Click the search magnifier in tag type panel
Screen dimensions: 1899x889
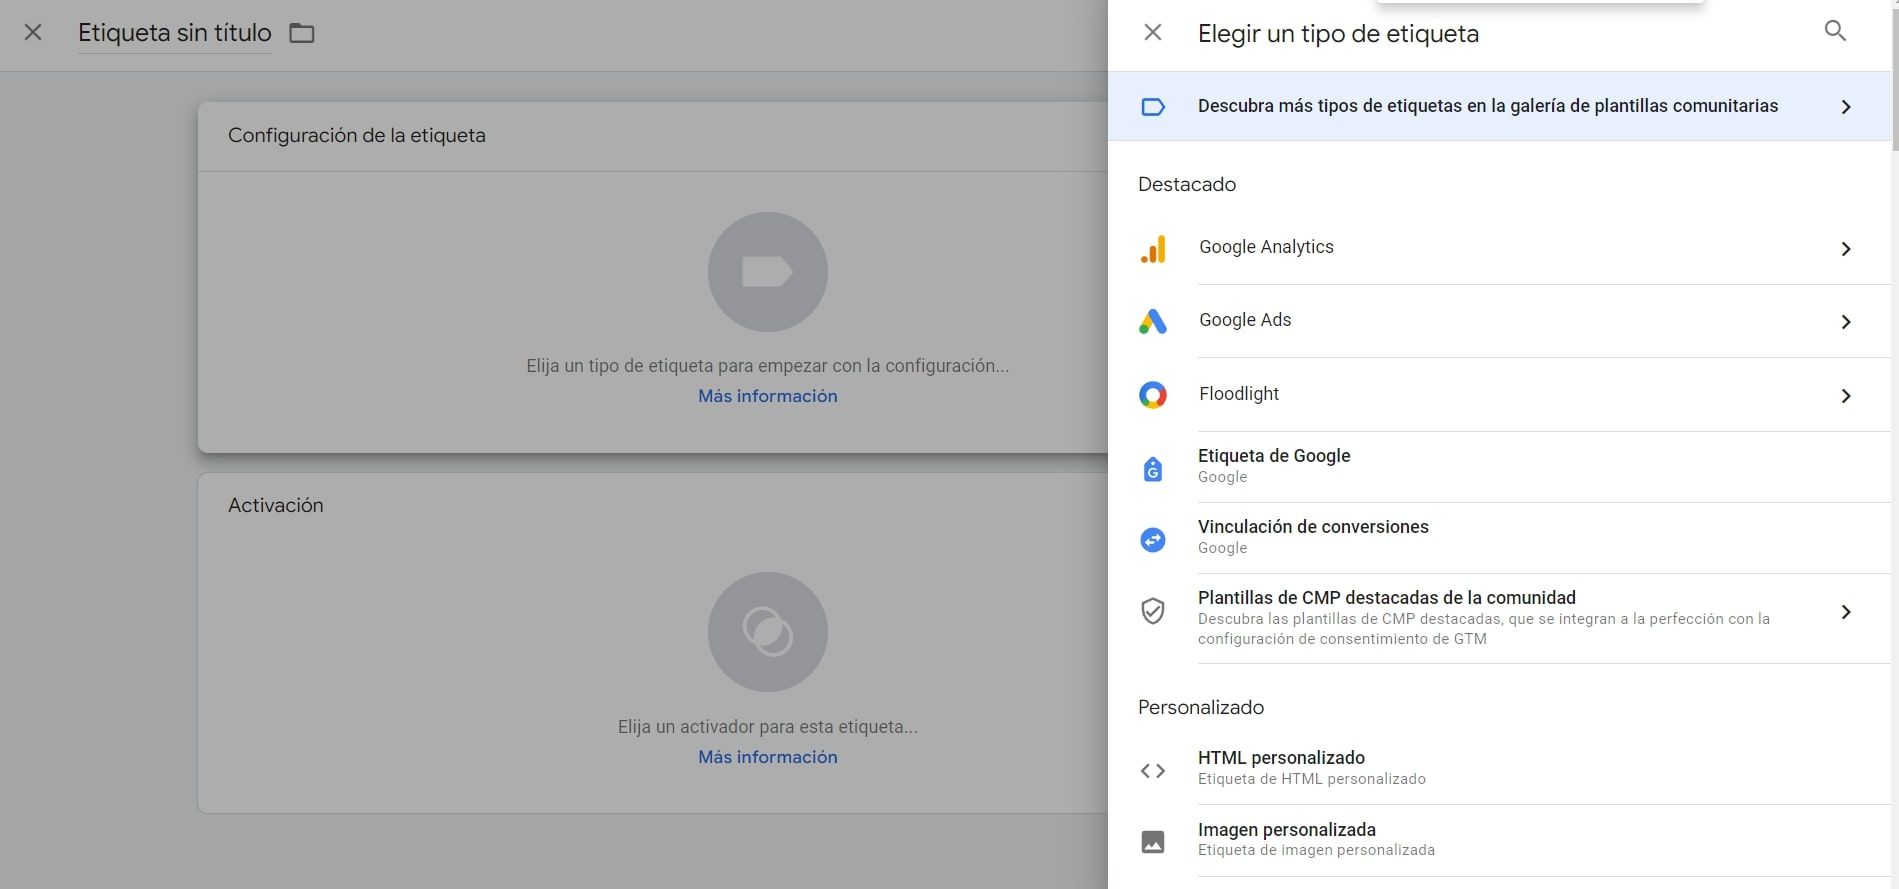[x=1835, y=31]
